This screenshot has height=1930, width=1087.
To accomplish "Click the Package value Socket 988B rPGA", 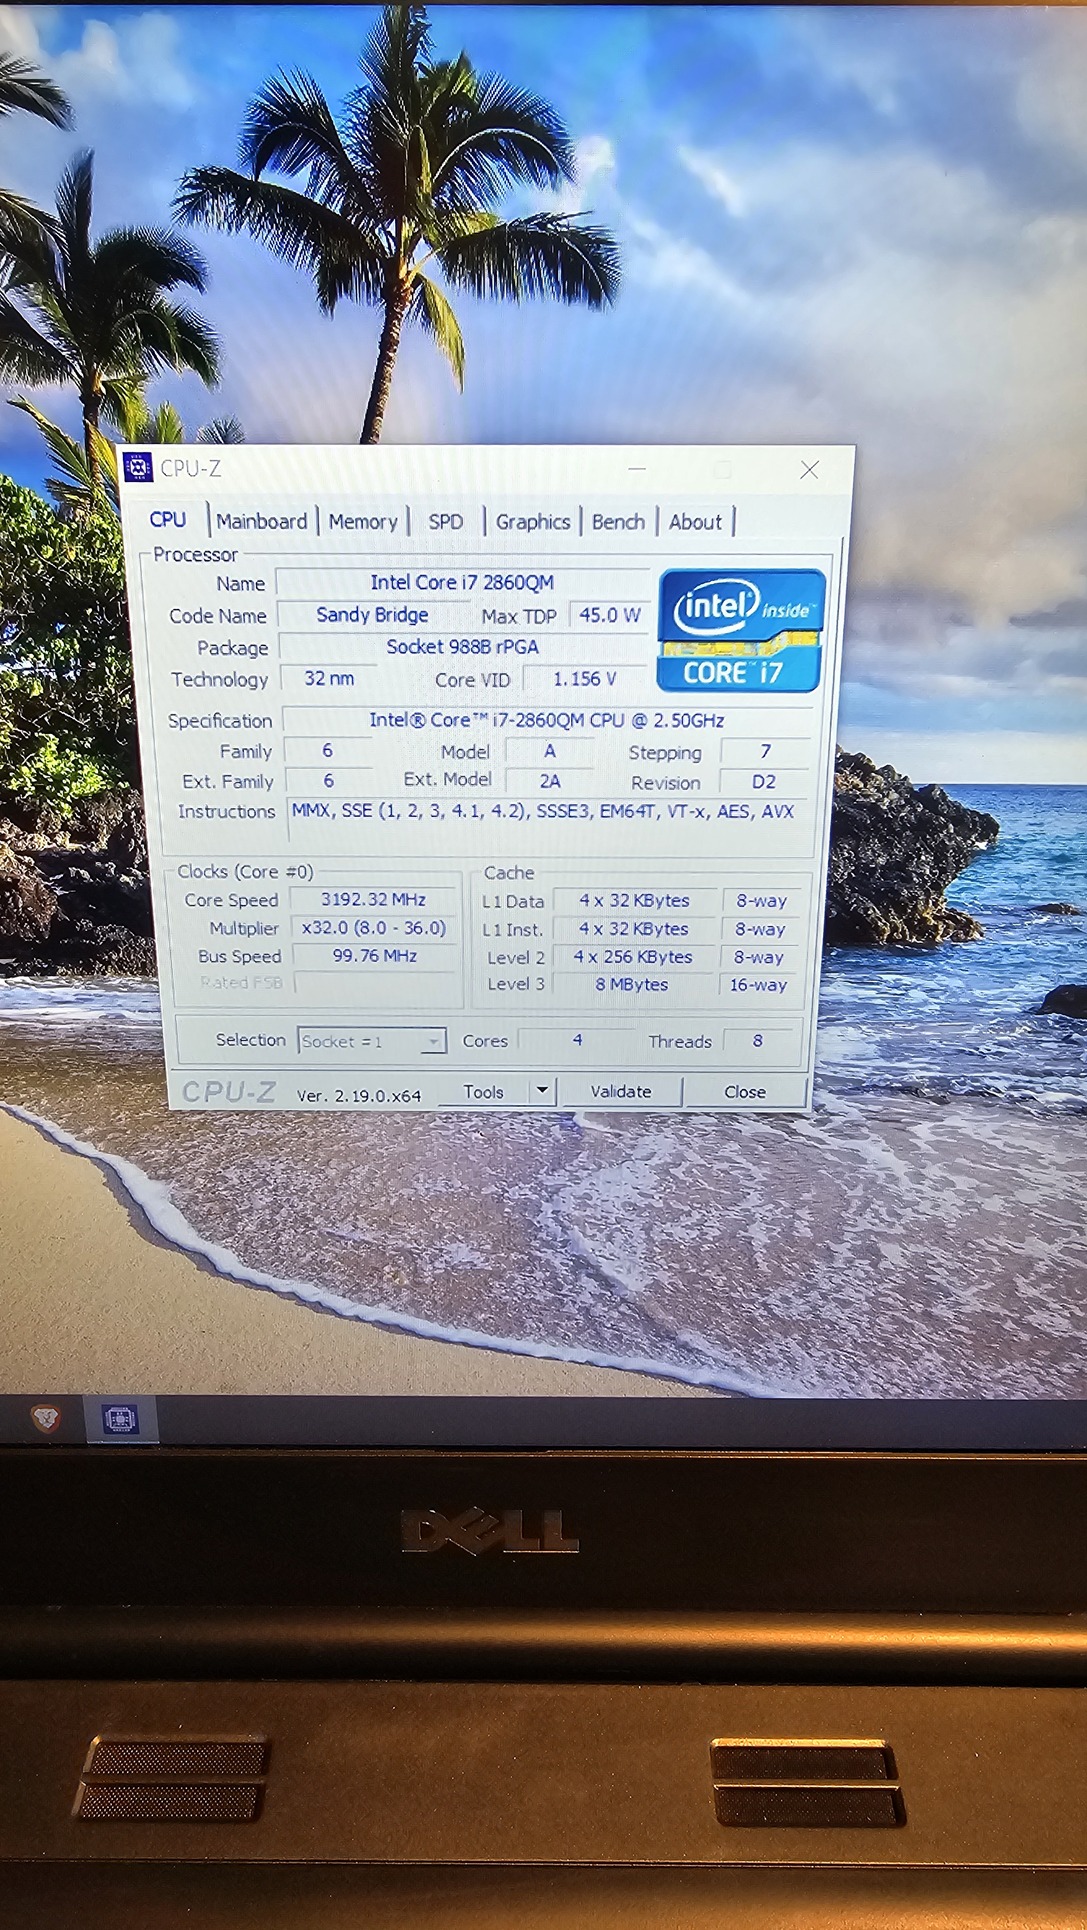I will pos(462,646).
